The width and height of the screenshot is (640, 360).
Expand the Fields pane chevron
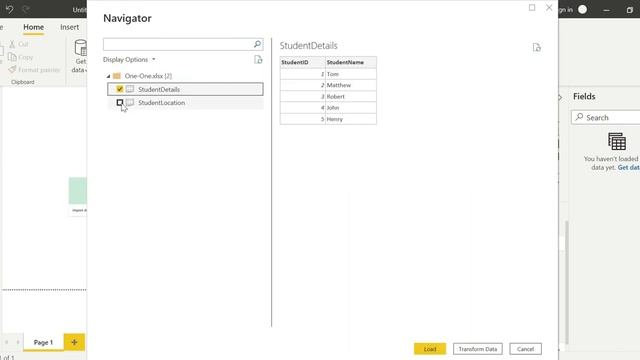[560, 97]
